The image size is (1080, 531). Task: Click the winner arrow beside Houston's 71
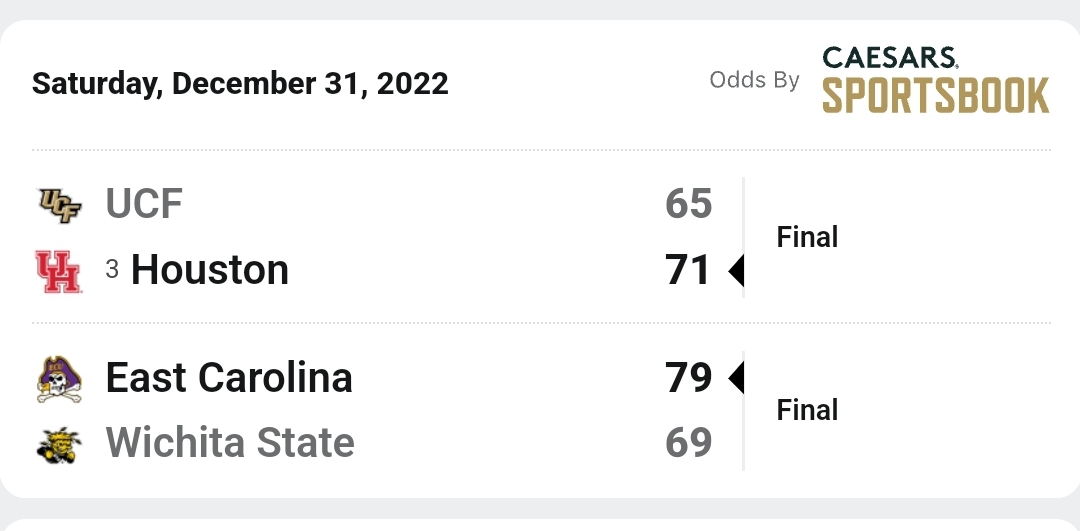point(736,270)
